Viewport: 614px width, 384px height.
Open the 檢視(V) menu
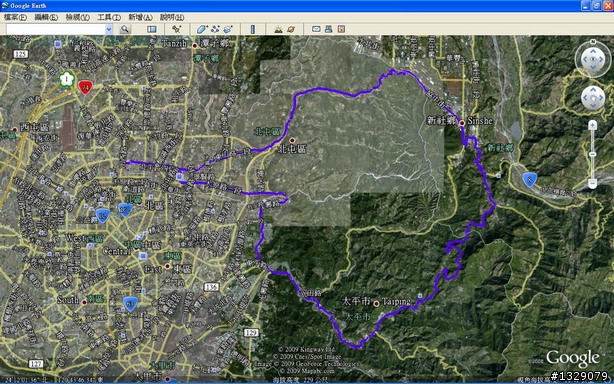[78, 17]
